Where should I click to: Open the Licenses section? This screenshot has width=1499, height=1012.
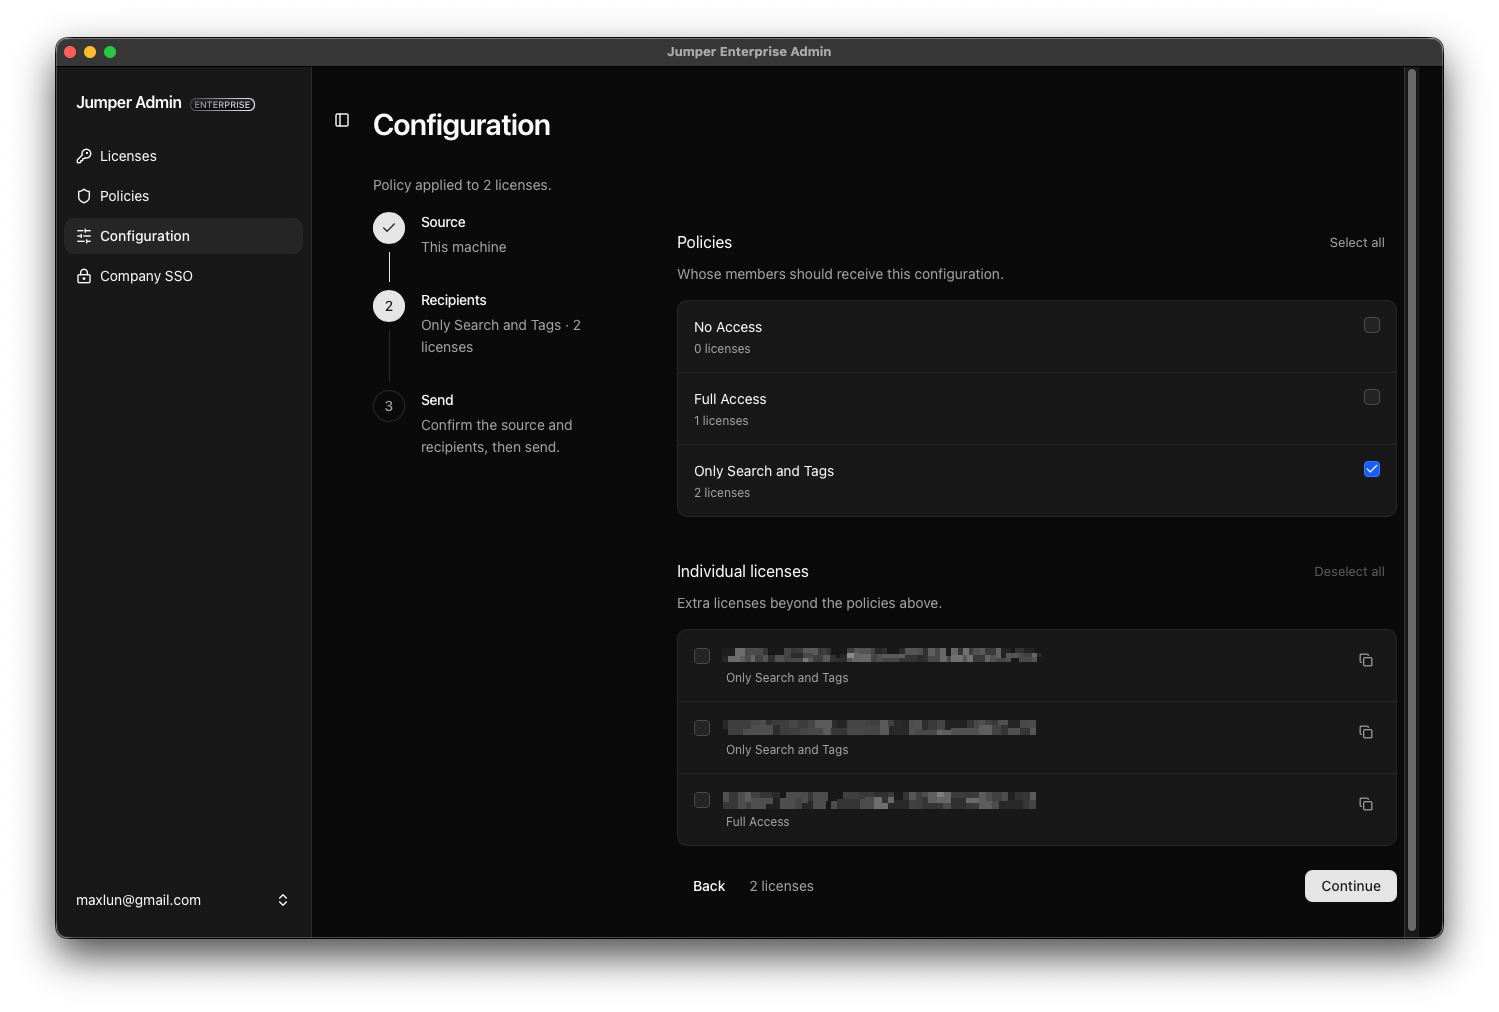click(183, 156)
